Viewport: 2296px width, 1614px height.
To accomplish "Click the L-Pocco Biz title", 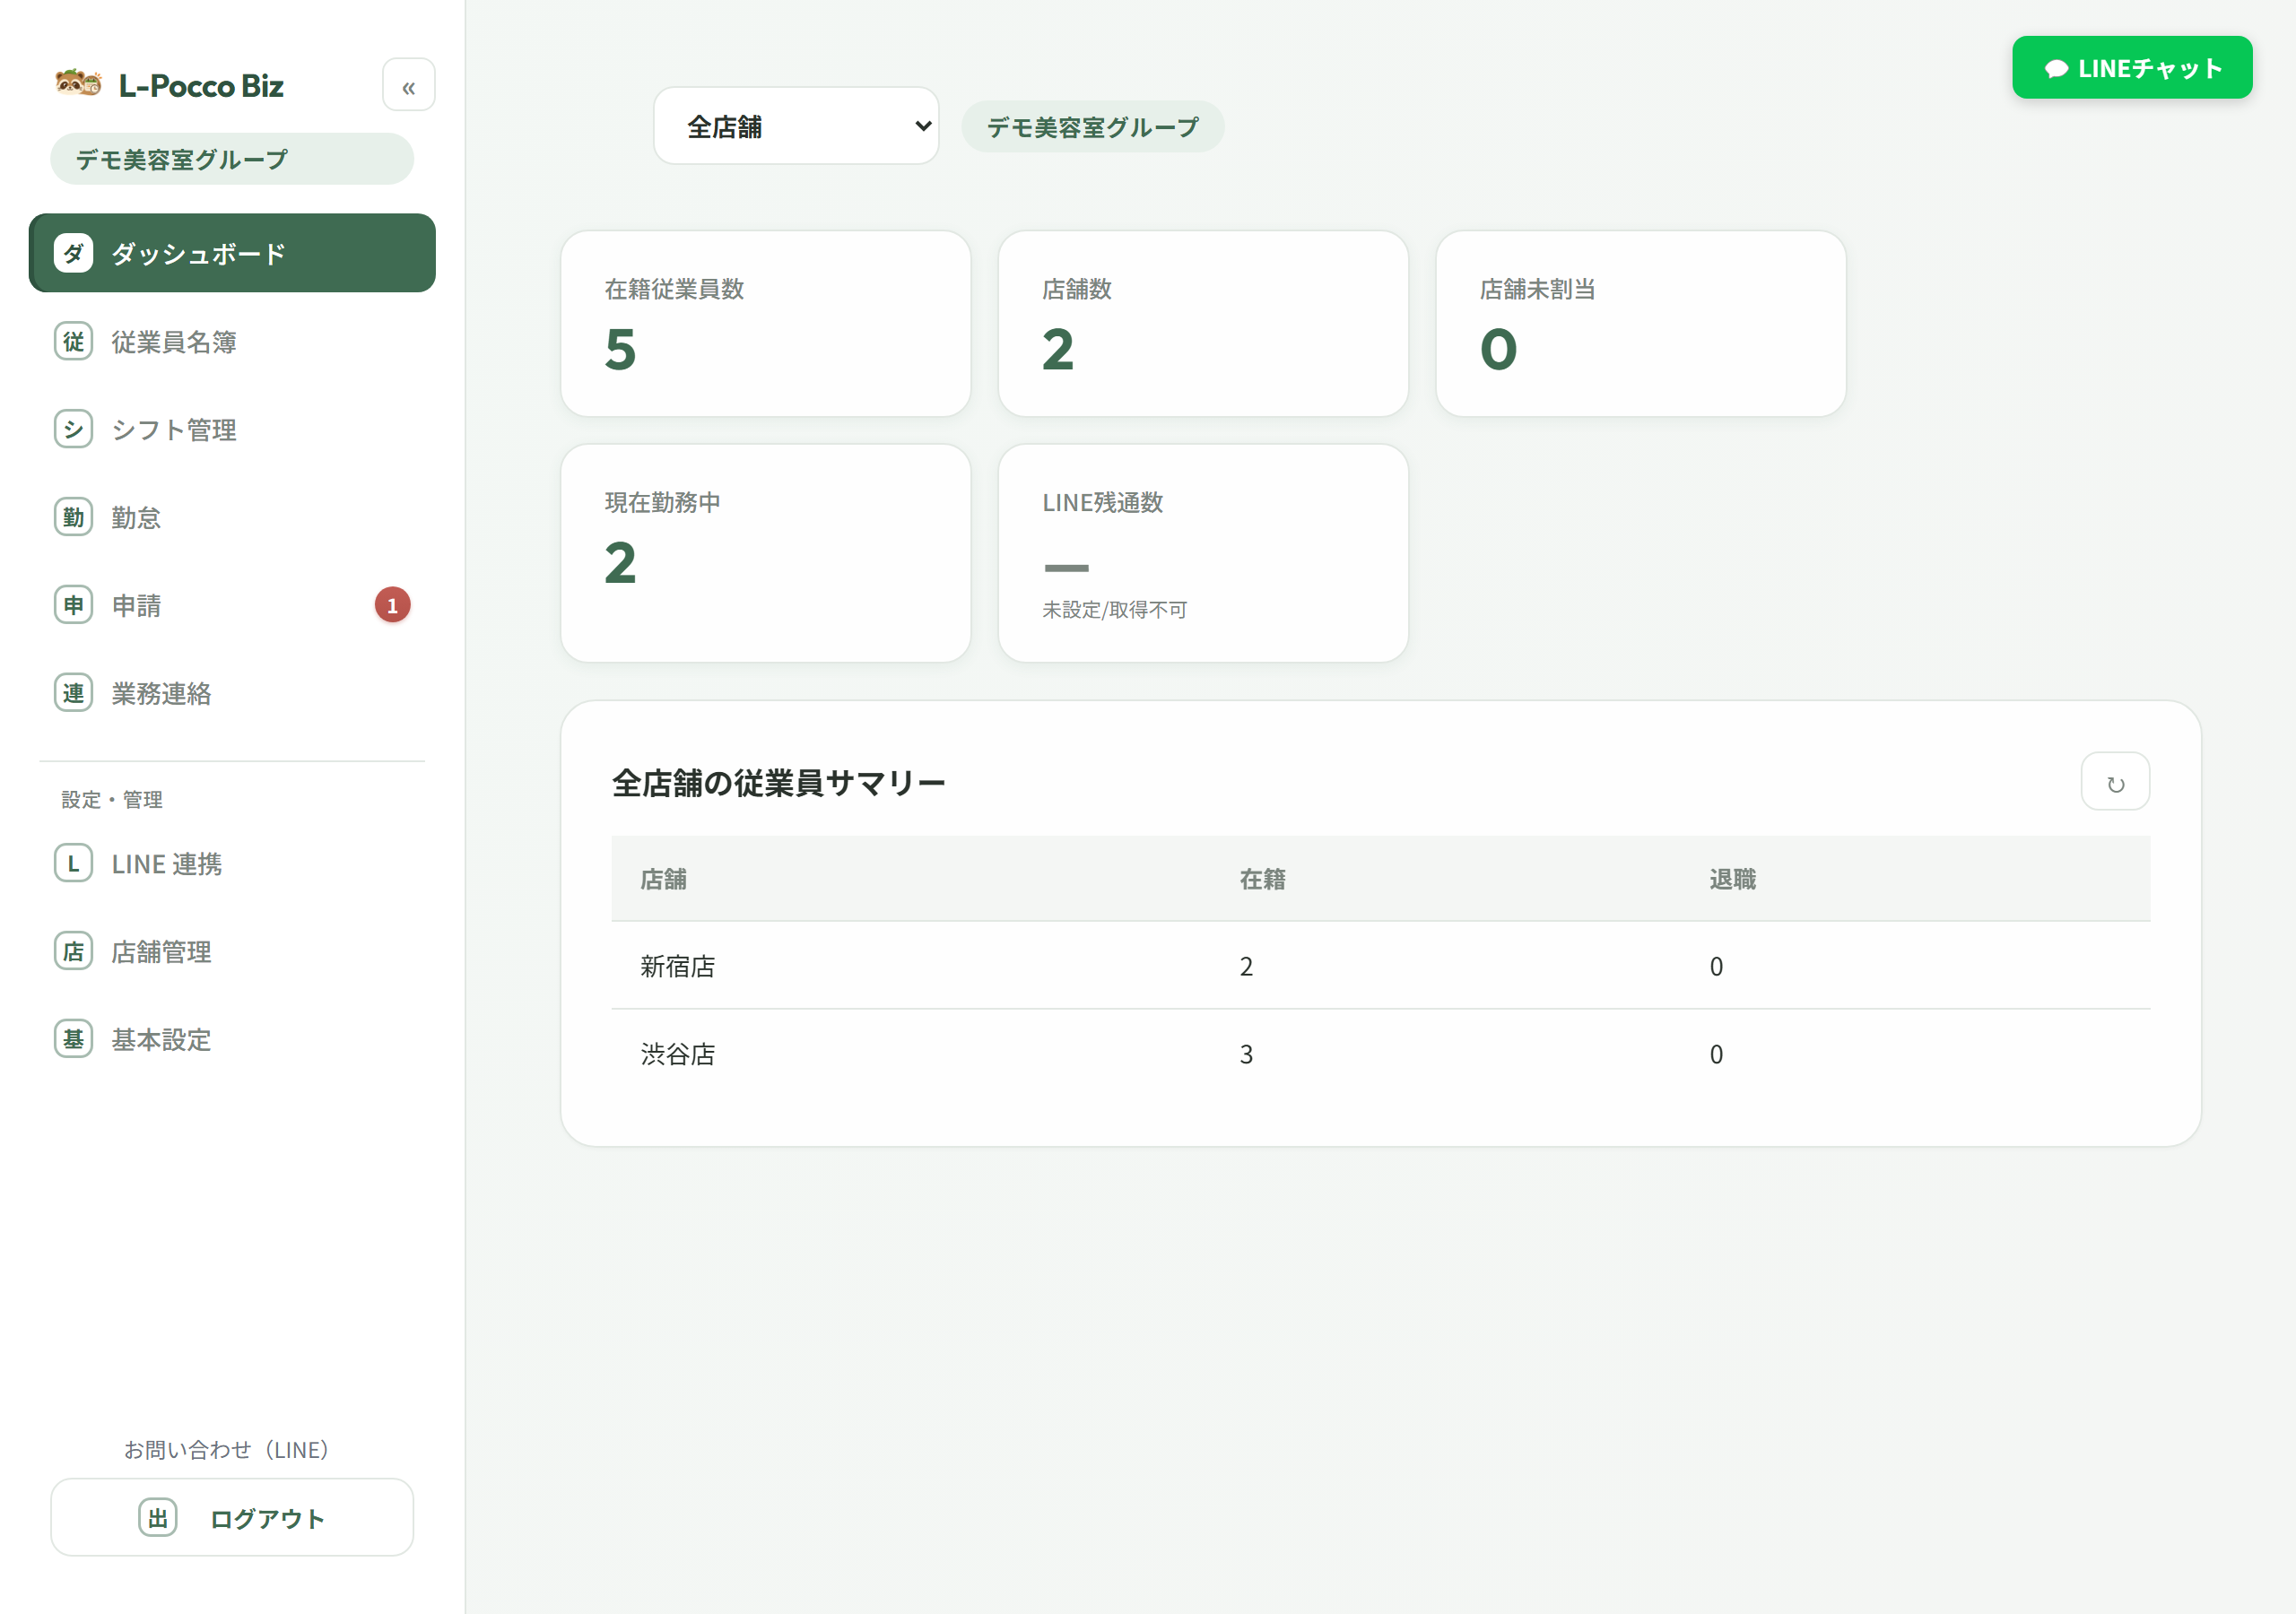I will point(201,86).
